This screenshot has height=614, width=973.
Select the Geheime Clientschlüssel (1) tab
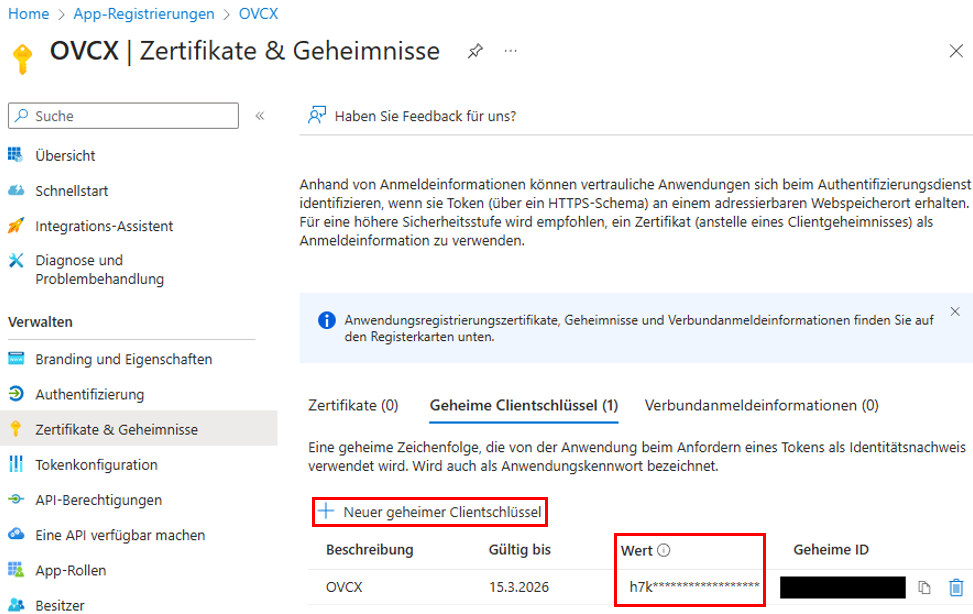(523, 405)
